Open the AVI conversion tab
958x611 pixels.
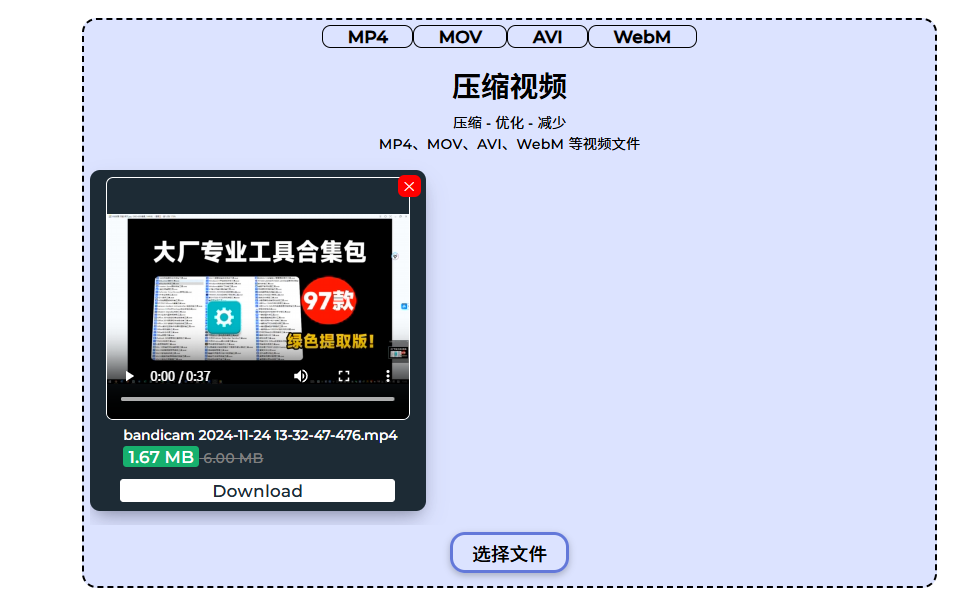pyautogui.click(x=547, y=36)
